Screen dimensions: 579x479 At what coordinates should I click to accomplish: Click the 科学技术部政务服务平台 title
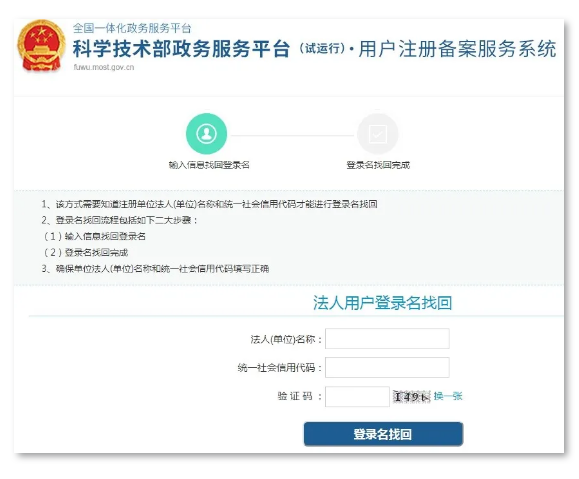click(x=181, y=48)
